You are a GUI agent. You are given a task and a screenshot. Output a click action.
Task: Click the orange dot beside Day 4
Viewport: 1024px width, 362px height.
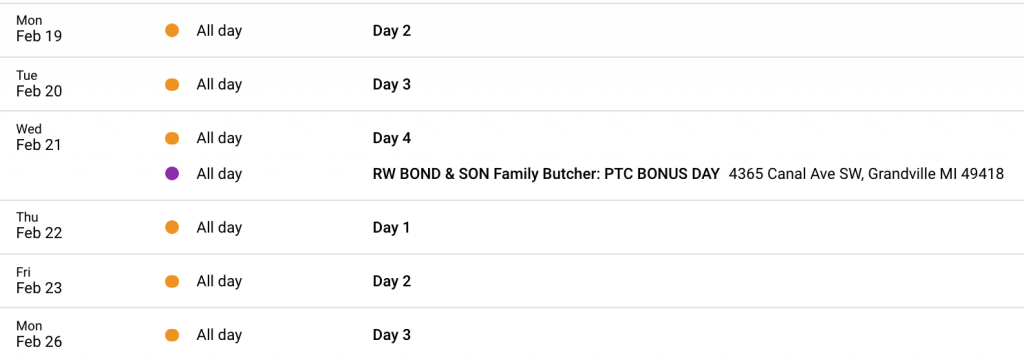172,138
